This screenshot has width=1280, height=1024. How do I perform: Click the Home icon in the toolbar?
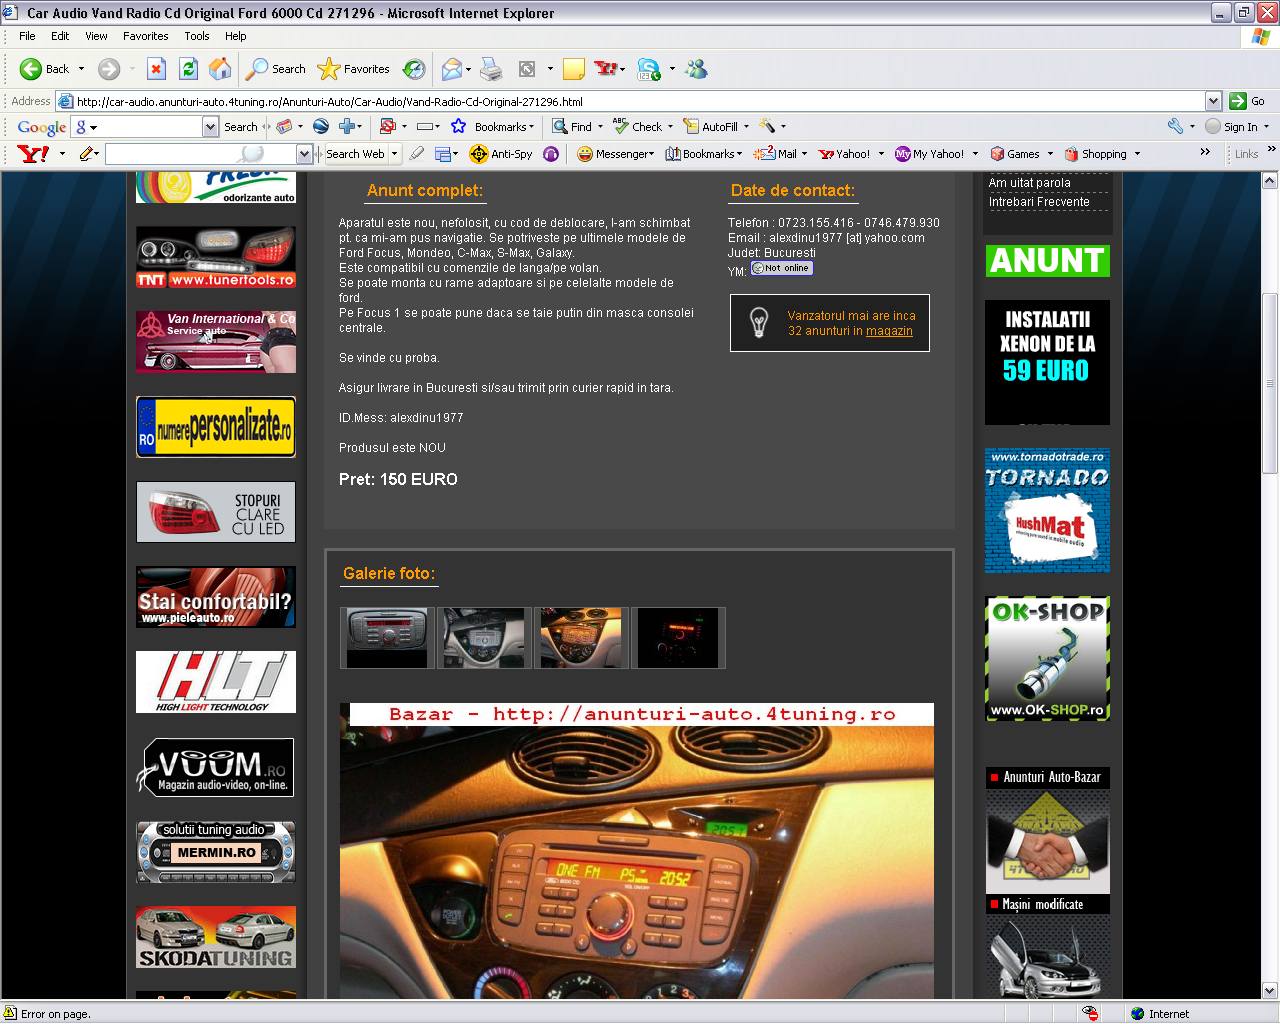pyautogui.click(x=220, y=69)
